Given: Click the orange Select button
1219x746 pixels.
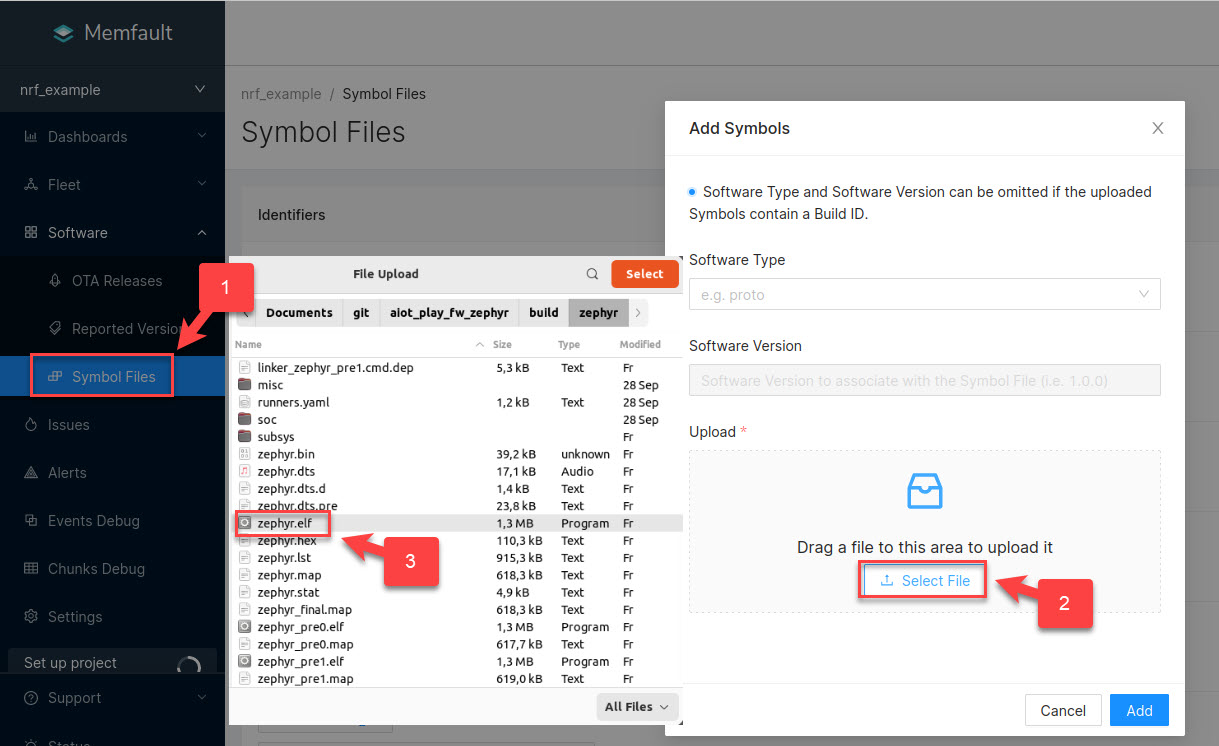Looking at the screenshot, I should tap(644, 274).
